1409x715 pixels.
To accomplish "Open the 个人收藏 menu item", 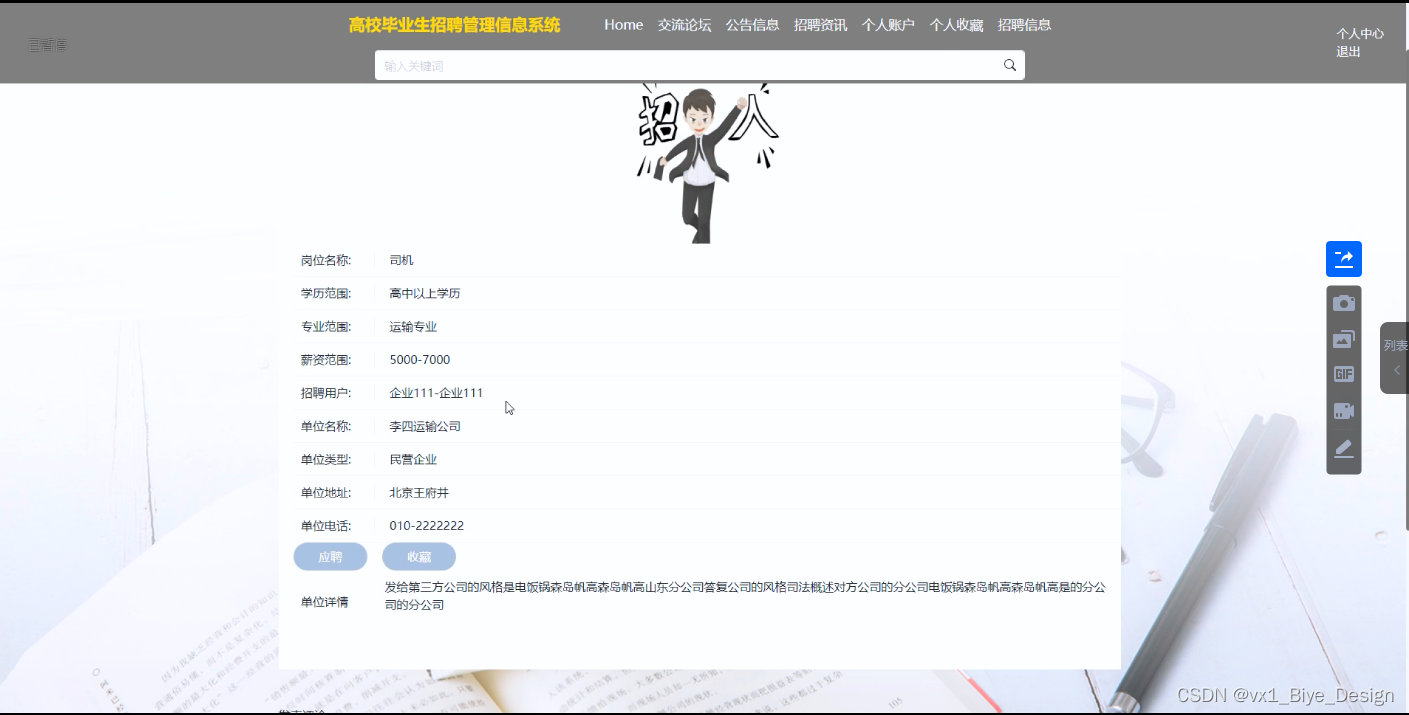I will point(957,25).
